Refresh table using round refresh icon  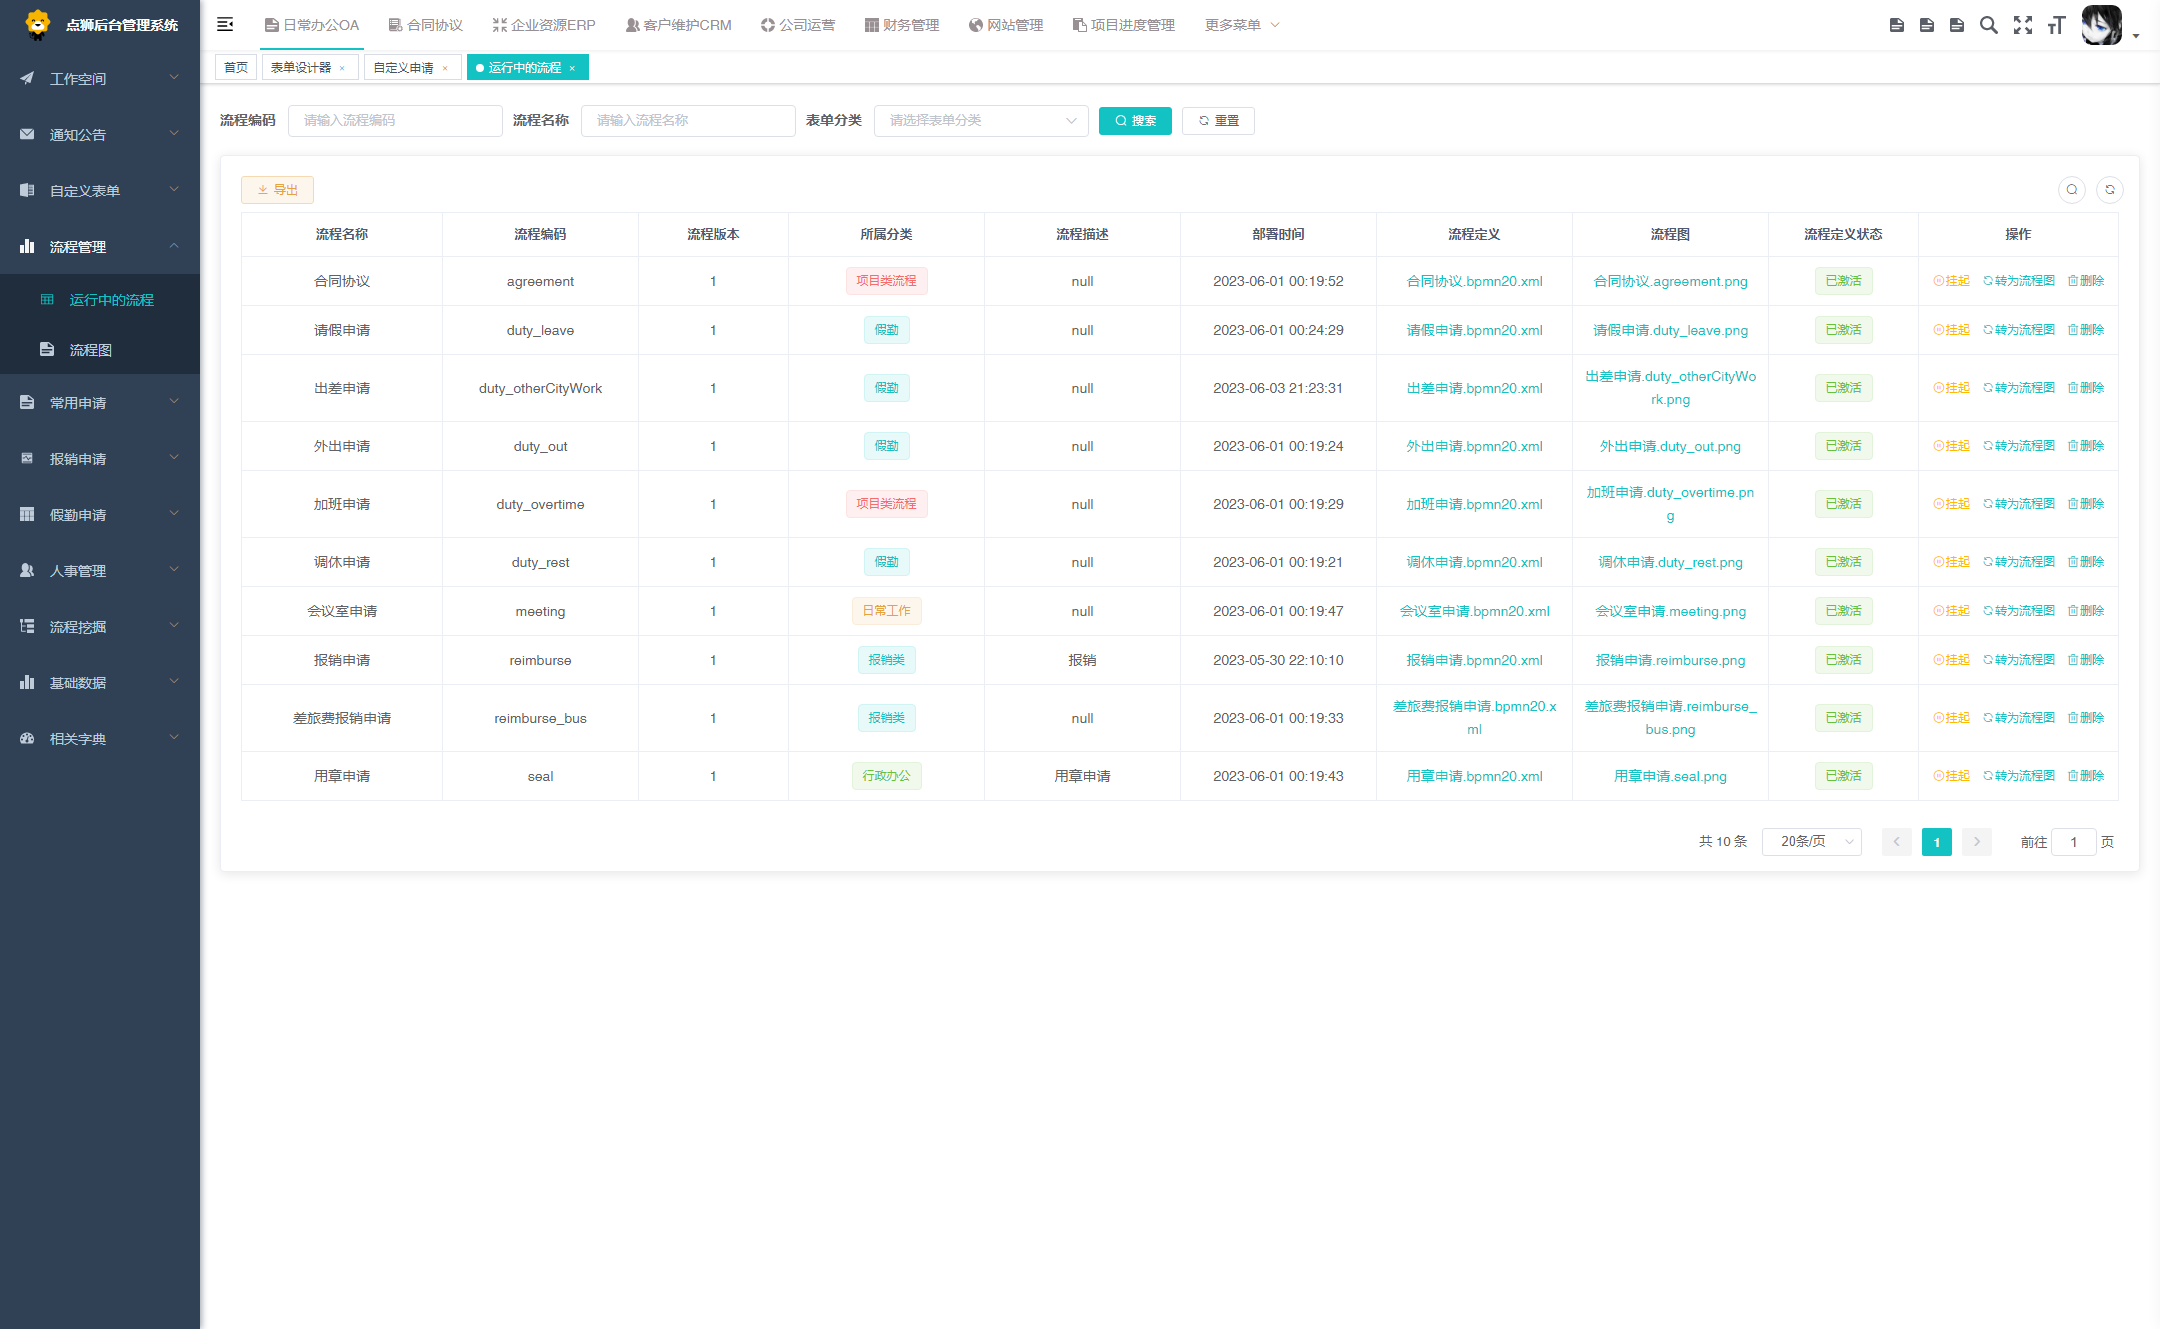click(2109, 190)
